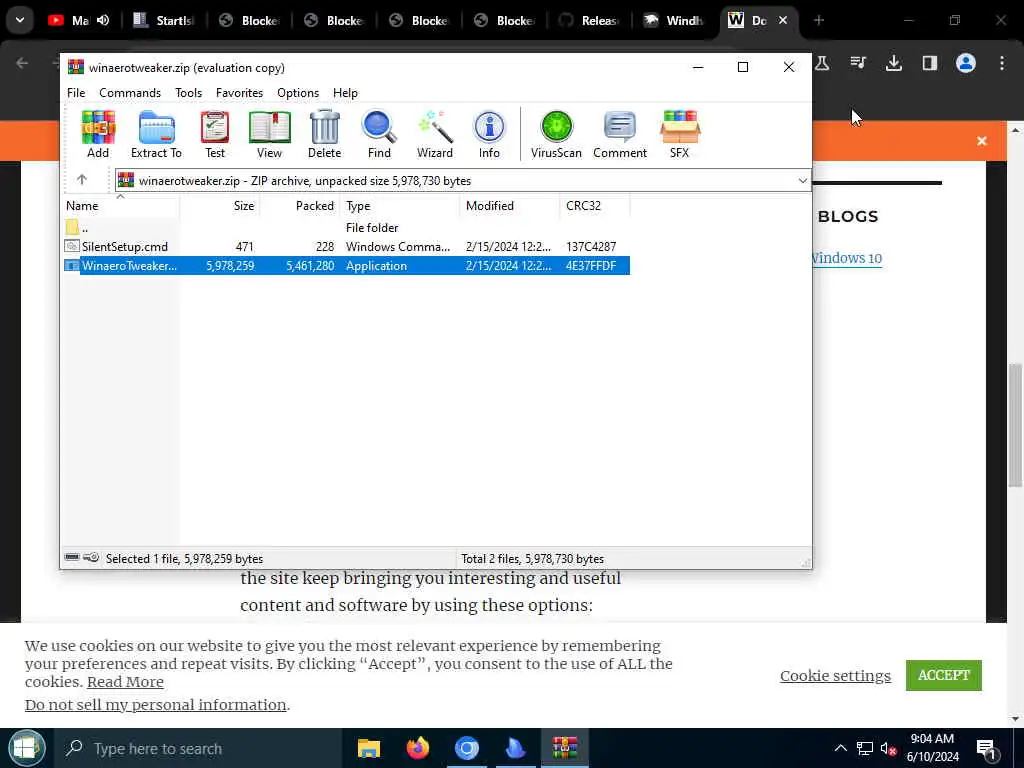Screen dimensions: 1024x768
Task: Click the Chrome back arrow button
Action: pyautogui.click(x=22, y=63)
